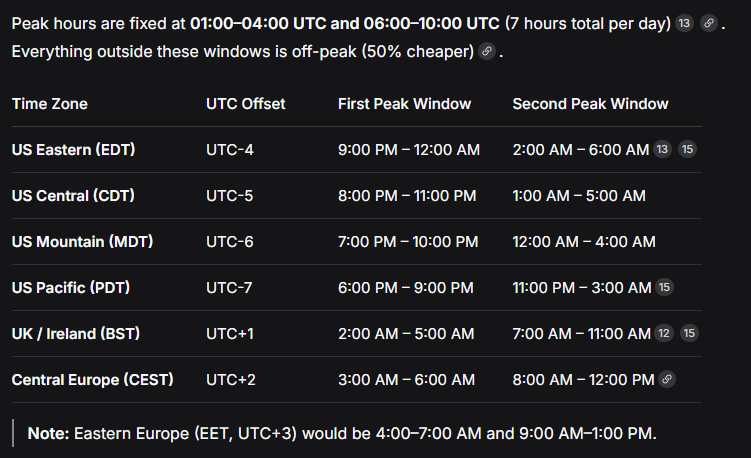
Task: Open citation 15 in the US Eastern row
Action: [687, 149]
